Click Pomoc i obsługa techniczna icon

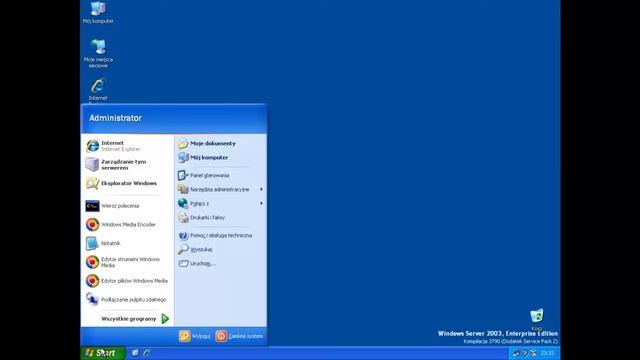point(183,236)
